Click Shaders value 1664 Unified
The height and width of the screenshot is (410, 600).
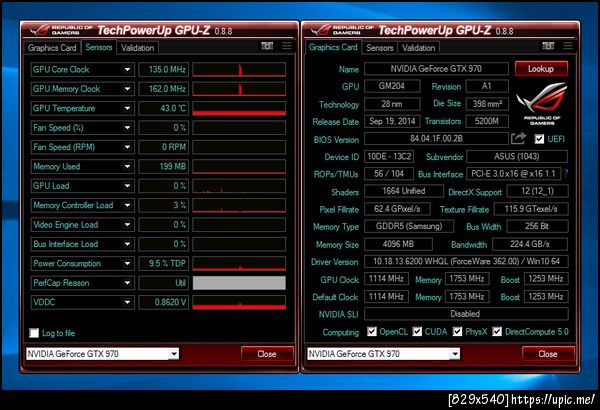404,191
